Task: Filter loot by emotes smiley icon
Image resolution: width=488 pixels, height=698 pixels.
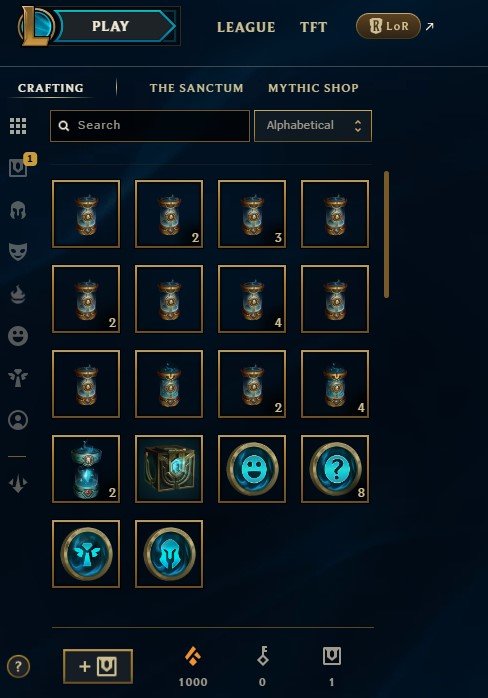Action: (x=18, y=336)
